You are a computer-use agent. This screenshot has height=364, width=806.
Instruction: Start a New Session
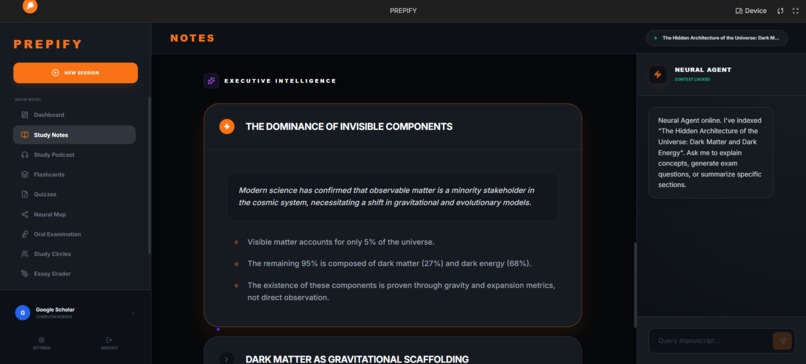[76, 73]
